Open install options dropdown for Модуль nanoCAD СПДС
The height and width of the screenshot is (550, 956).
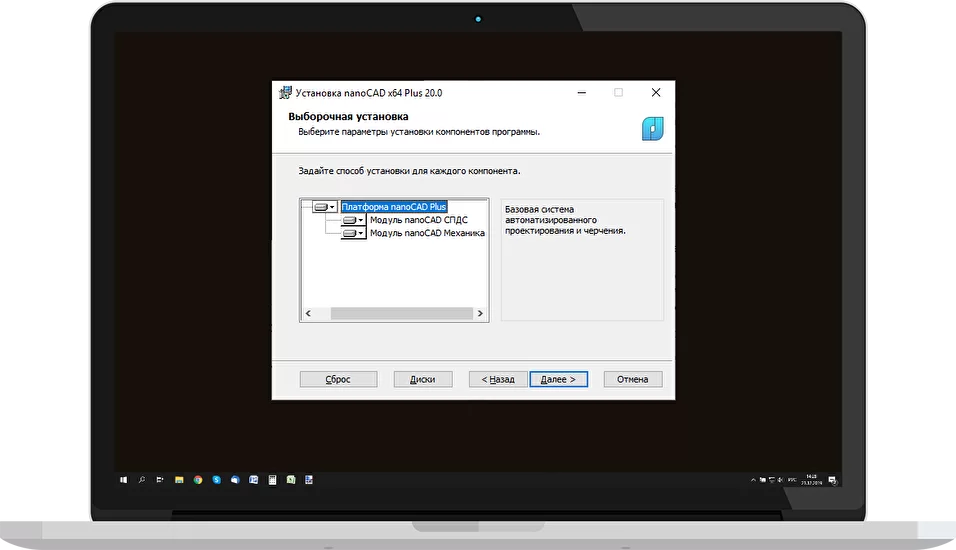[x=353, y=220]
